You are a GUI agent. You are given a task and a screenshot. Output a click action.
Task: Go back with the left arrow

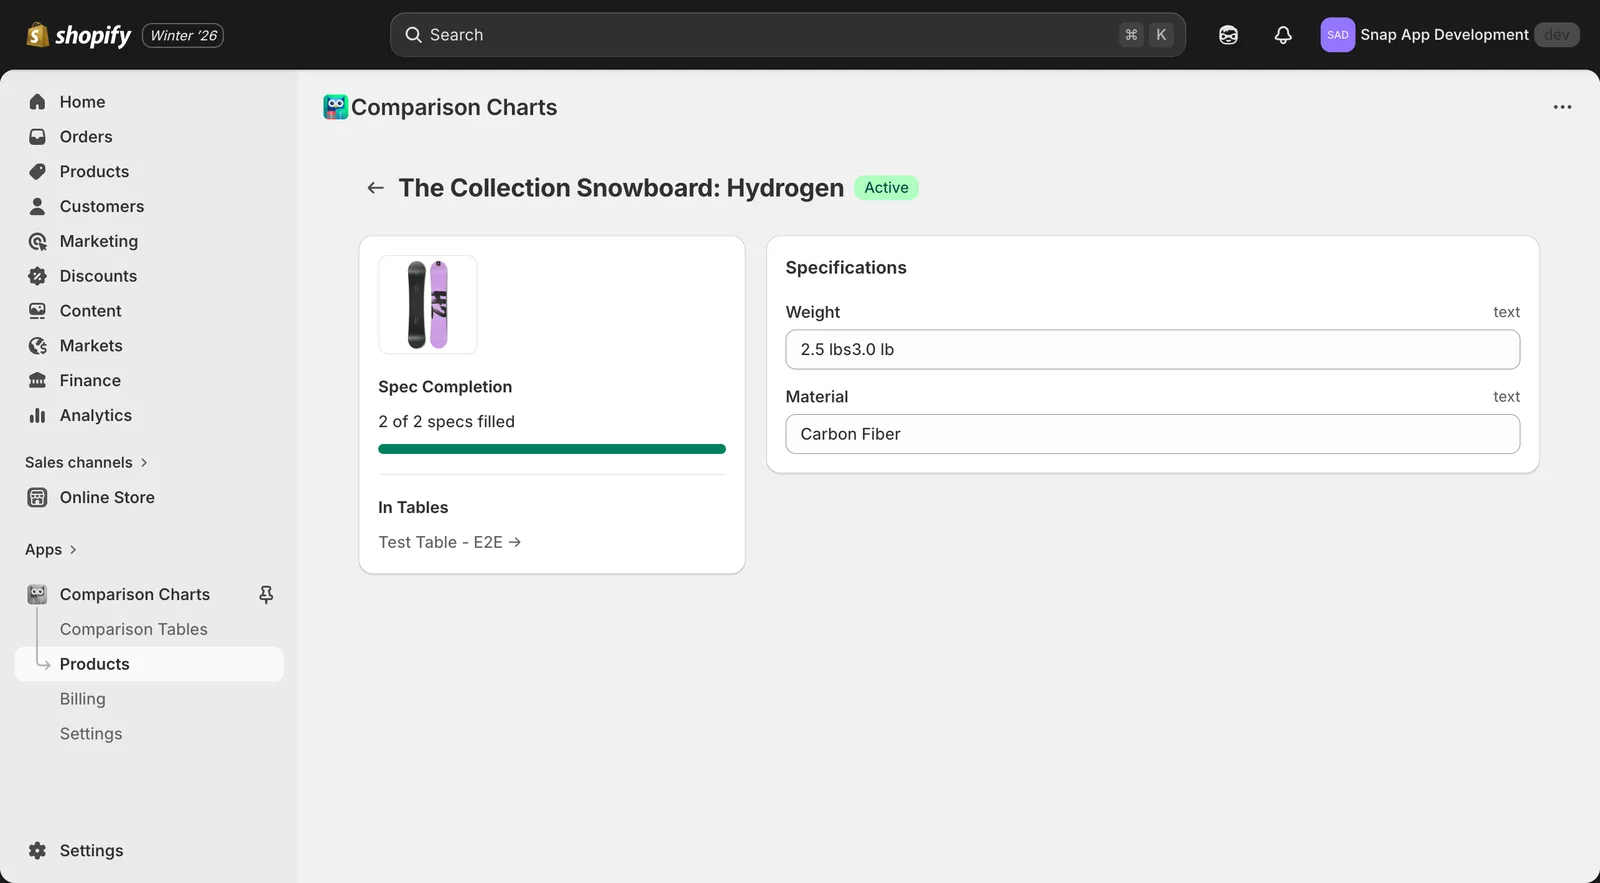coord(375,188)
